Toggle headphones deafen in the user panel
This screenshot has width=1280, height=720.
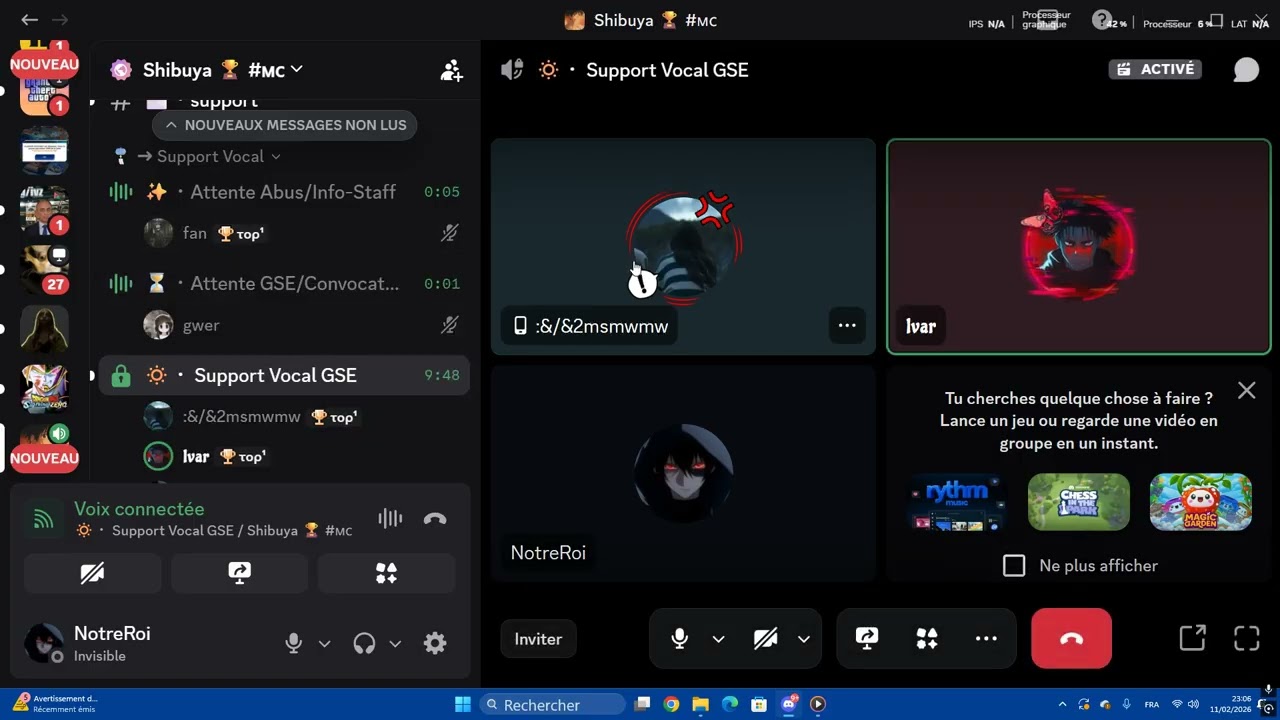pos(364,643)
